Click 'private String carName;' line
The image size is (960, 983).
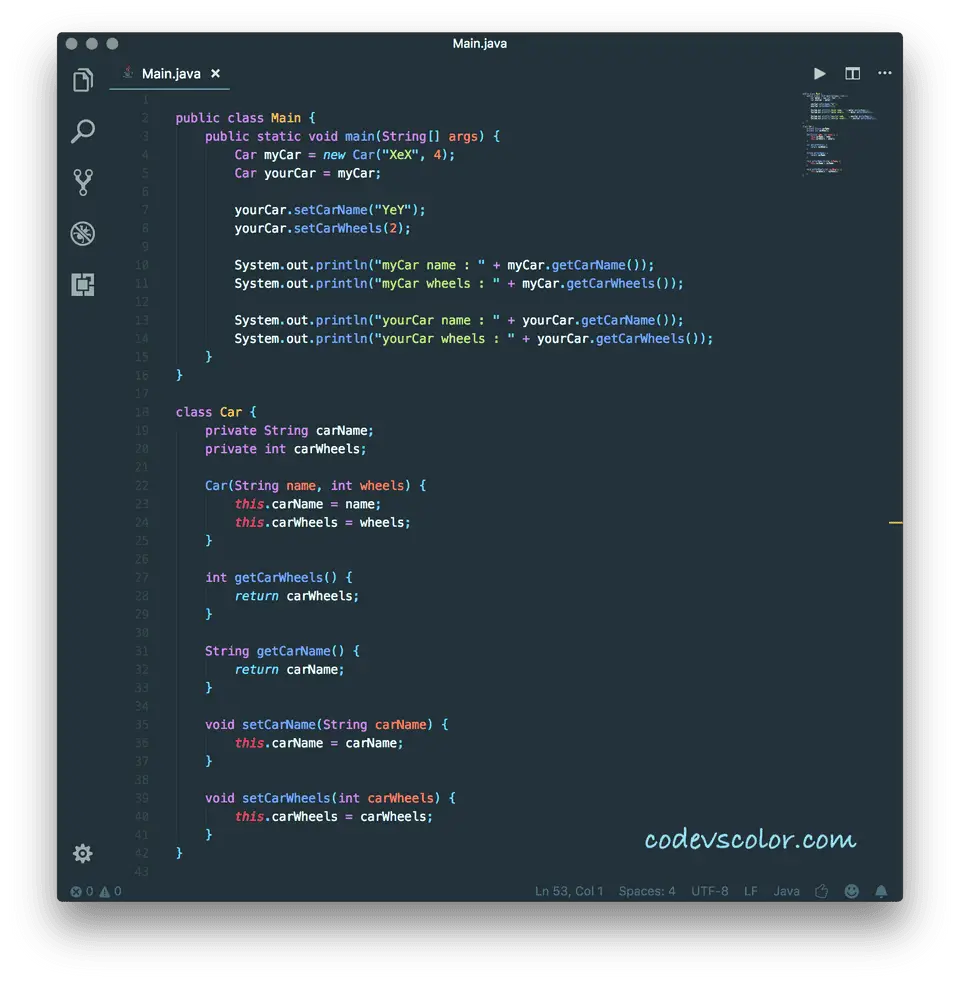pyautogui.click(x=289, y=431)
